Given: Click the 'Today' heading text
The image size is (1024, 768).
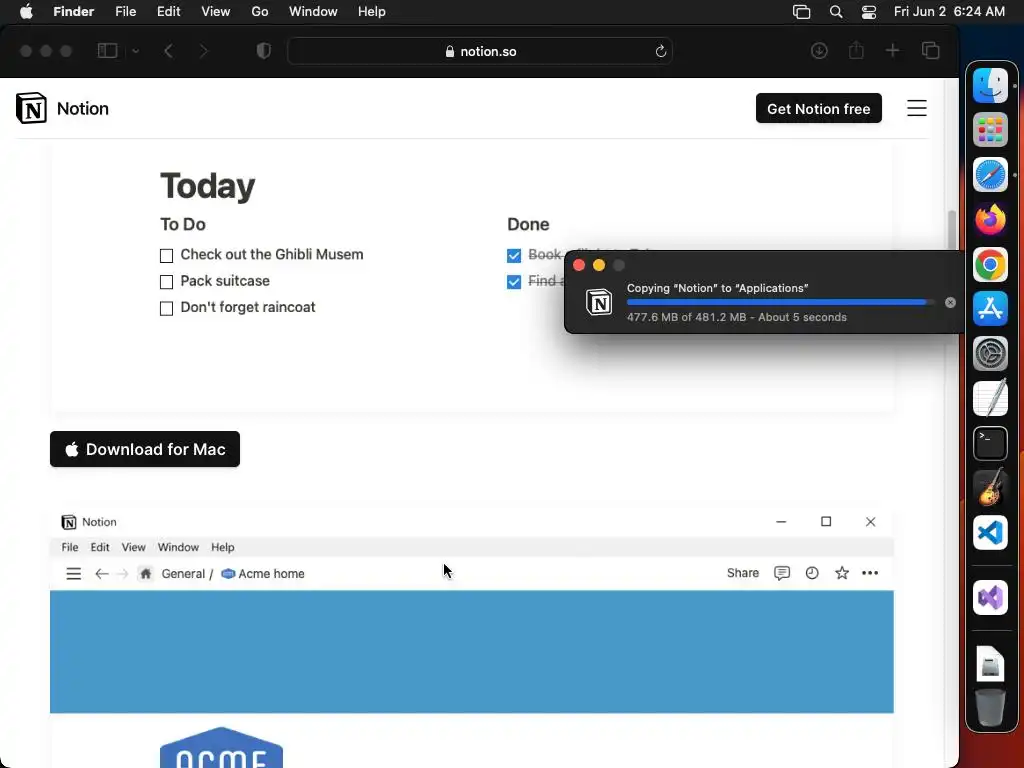Looking at the screenshot, I should click(208, 186).
